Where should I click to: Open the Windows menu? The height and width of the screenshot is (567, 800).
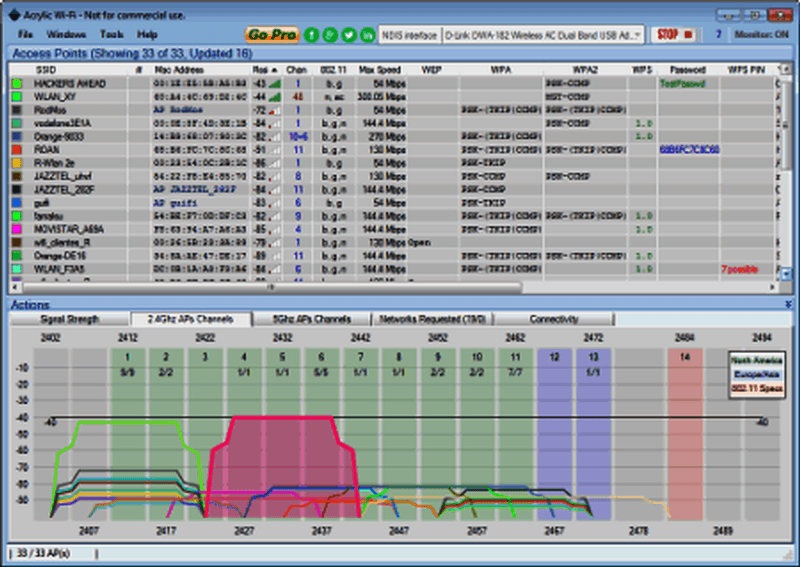(x=66, y=35)
